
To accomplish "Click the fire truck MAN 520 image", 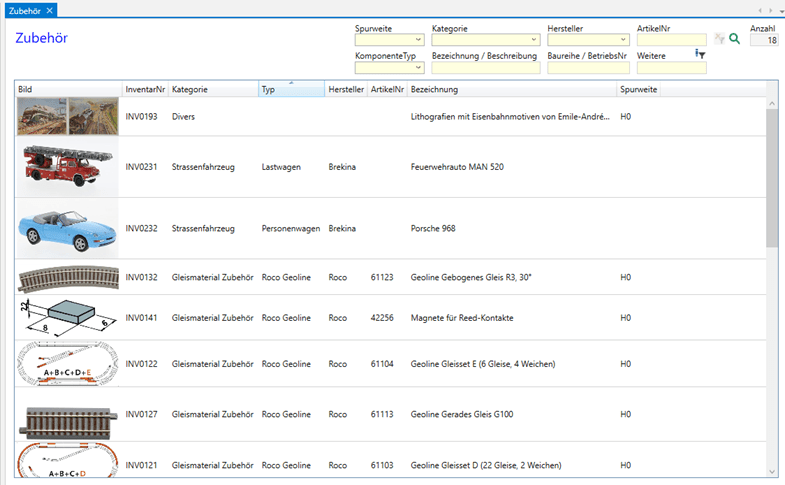I will coord(67,167).
